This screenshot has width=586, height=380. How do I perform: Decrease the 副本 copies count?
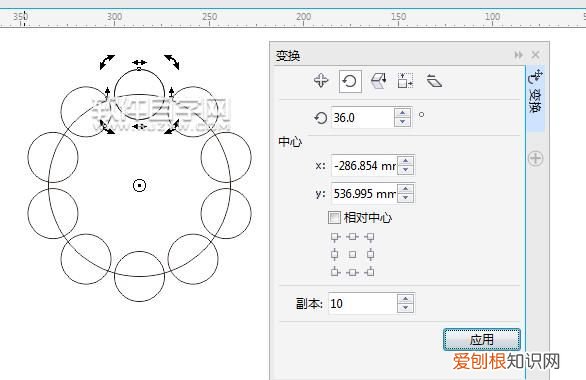[x=405, y=308]
